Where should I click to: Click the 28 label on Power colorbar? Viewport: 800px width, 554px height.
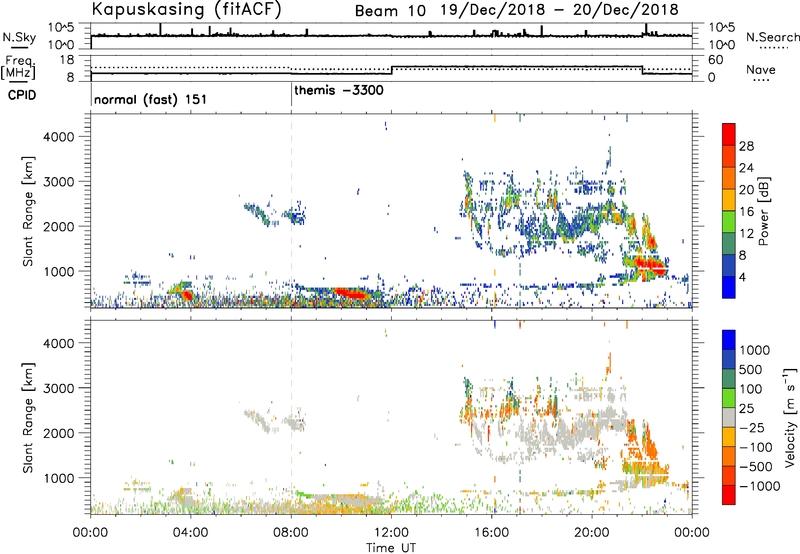tap(746, 146)
